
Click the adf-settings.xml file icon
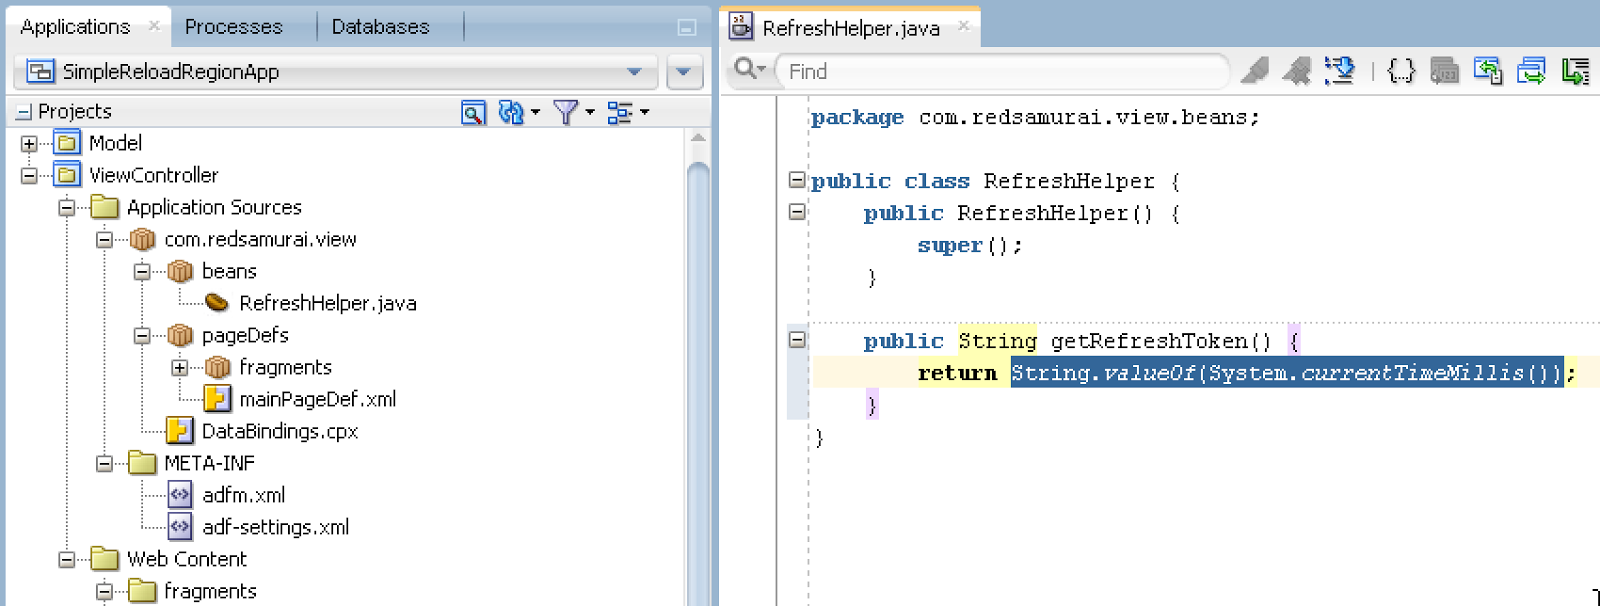pyautogui.click(x=180, y=527)
